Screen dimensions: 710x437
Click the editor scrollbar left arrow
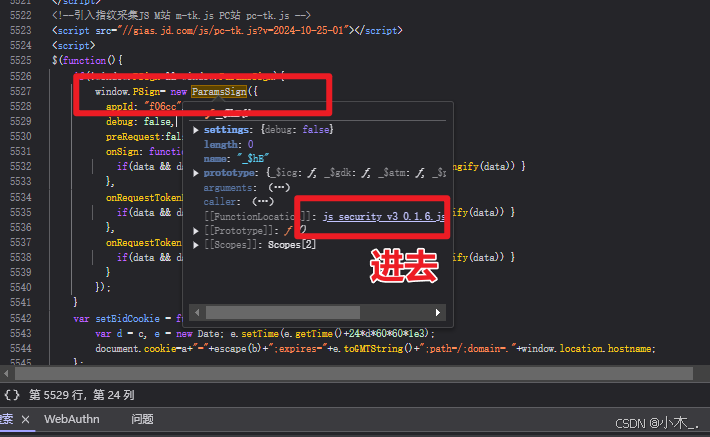tap(6, 374)
